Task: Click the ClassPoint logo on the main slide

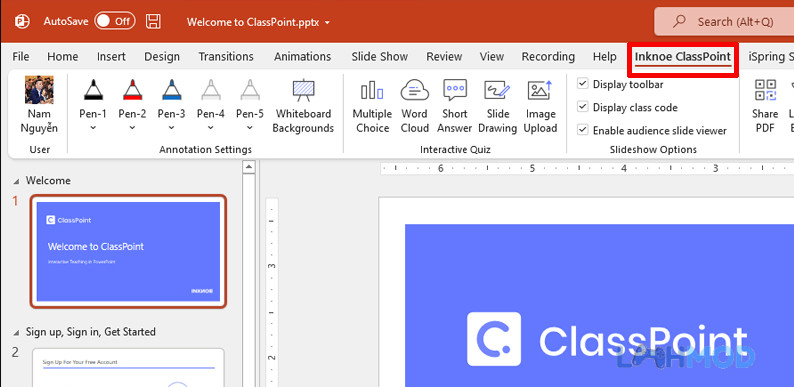Action: [494, 339]
